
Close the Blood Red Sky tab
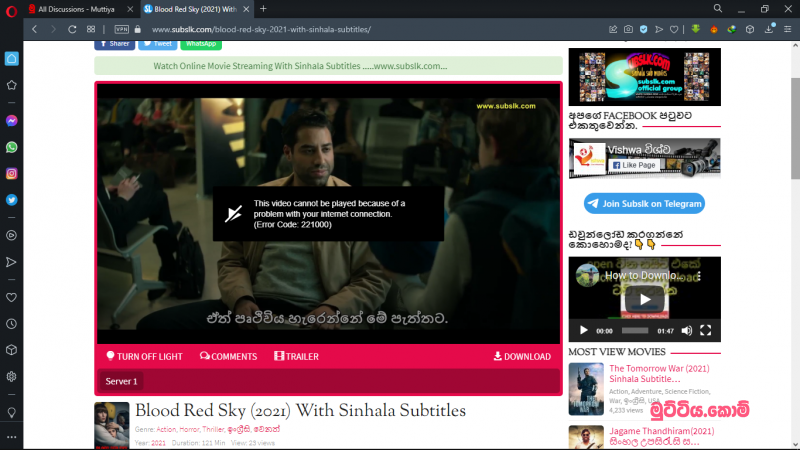tap(246, 9)
